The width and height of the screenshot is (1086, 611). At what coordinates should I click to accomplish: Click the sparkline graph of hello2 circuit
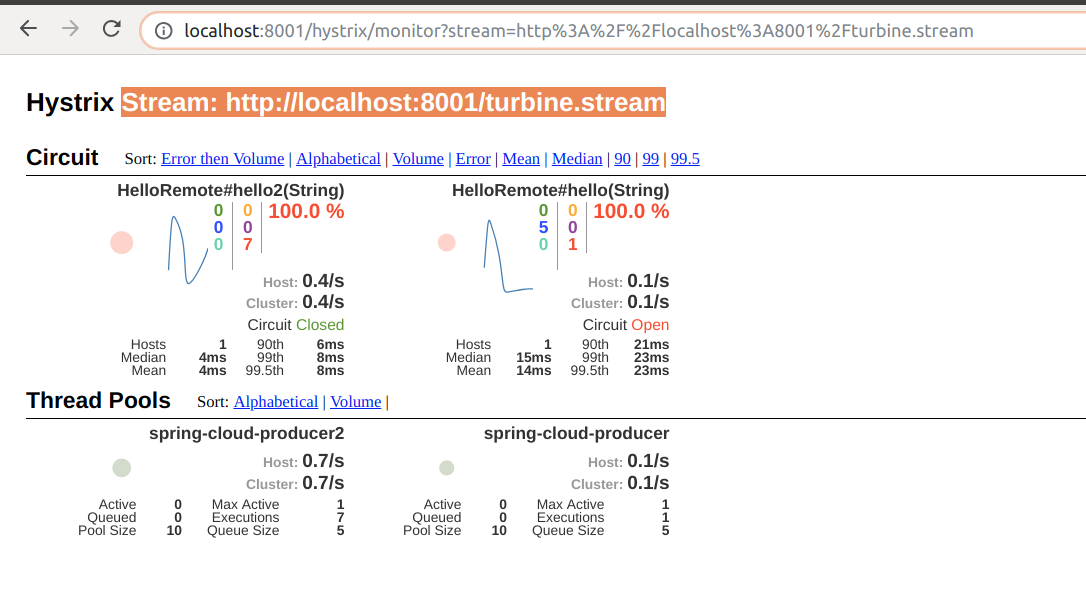(188, 250)
